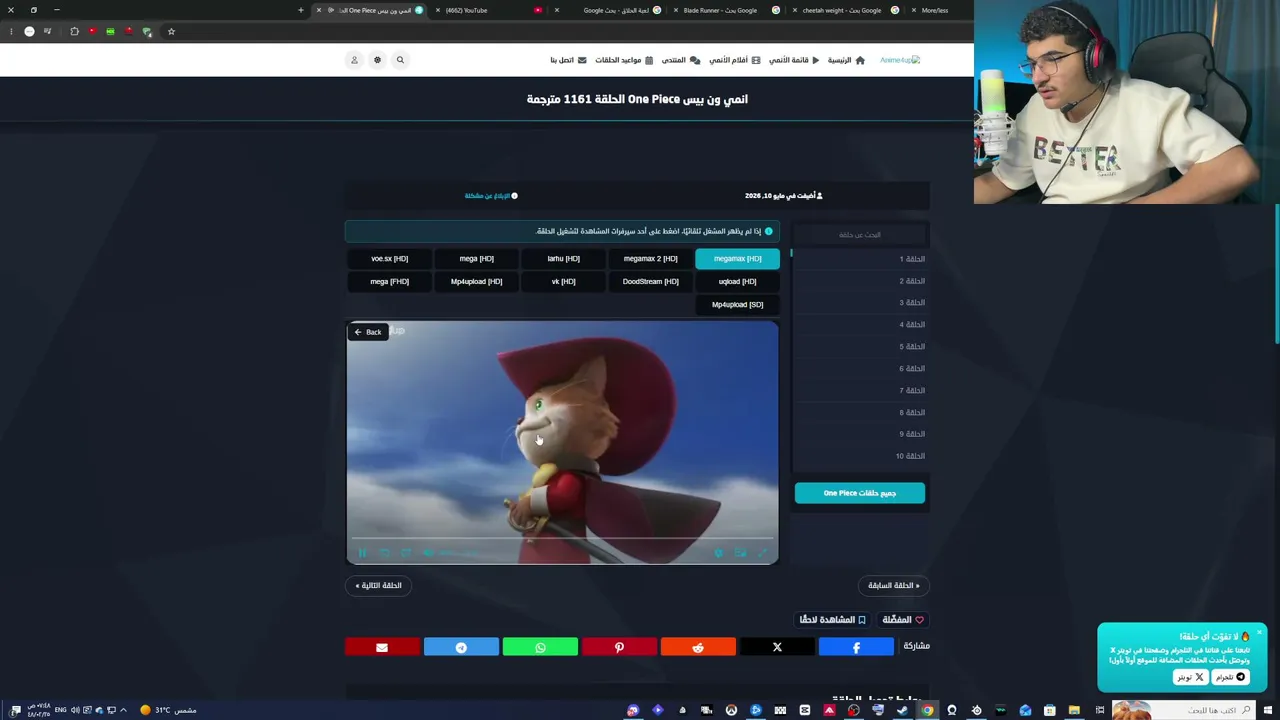This screenshot has width=1280, height=720.
Task: Toggle the theme gear icon in header
Action: (x=377, y=60)
